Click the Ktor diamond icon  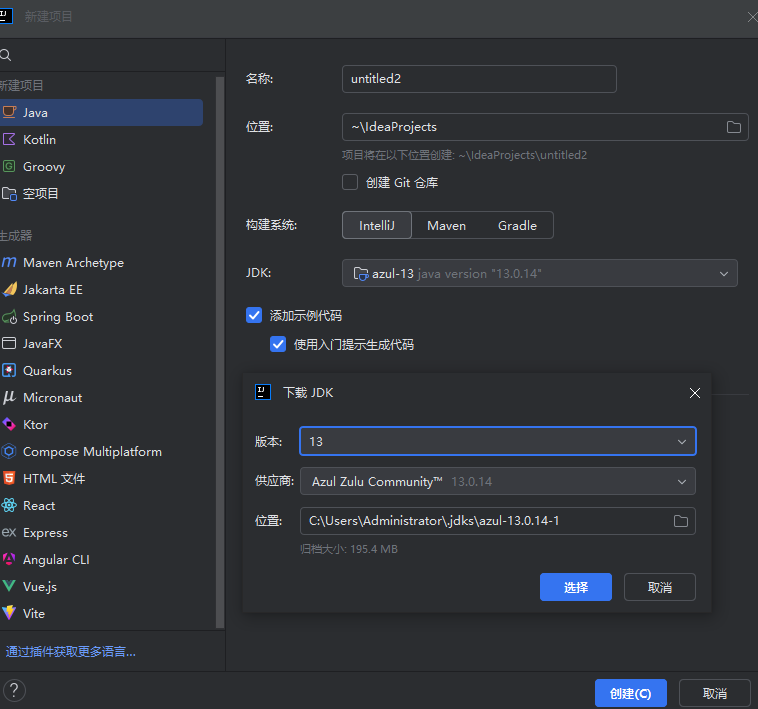(9, 424)
